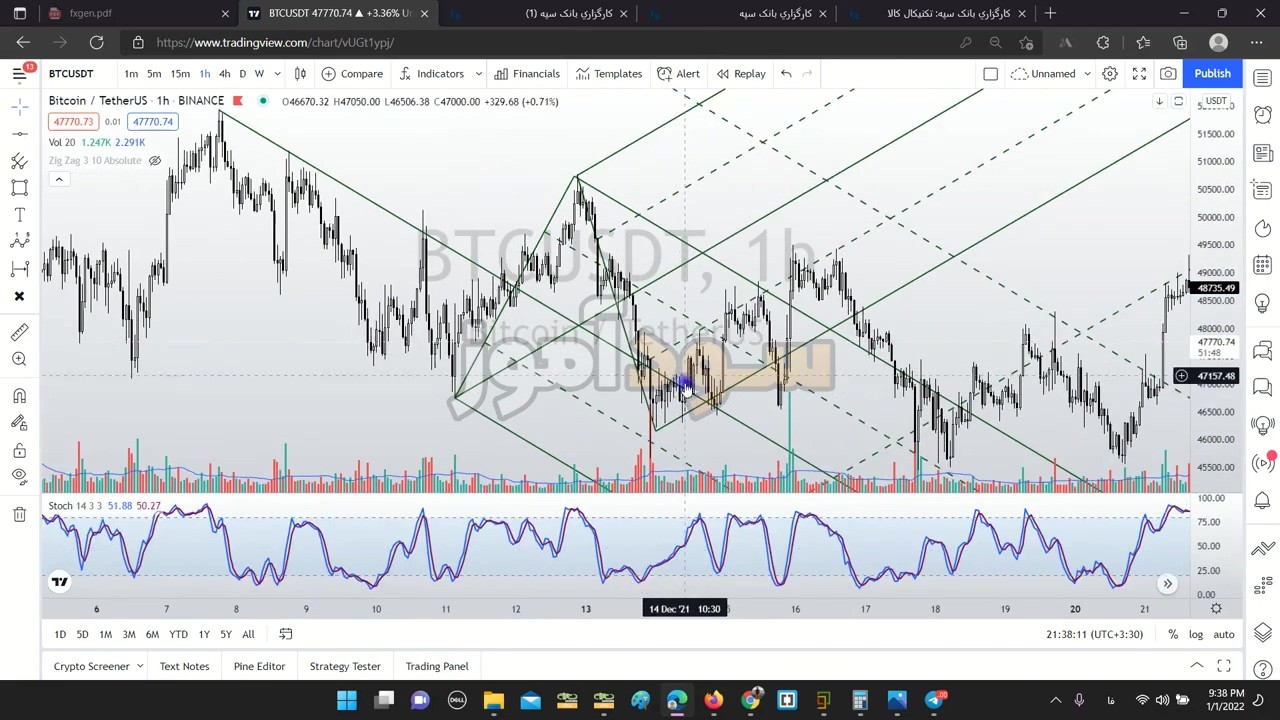Toggle percentage scale mode
Image resolution: width=1280 pixels, height=720 pixels.
(x=1173, y=634)
